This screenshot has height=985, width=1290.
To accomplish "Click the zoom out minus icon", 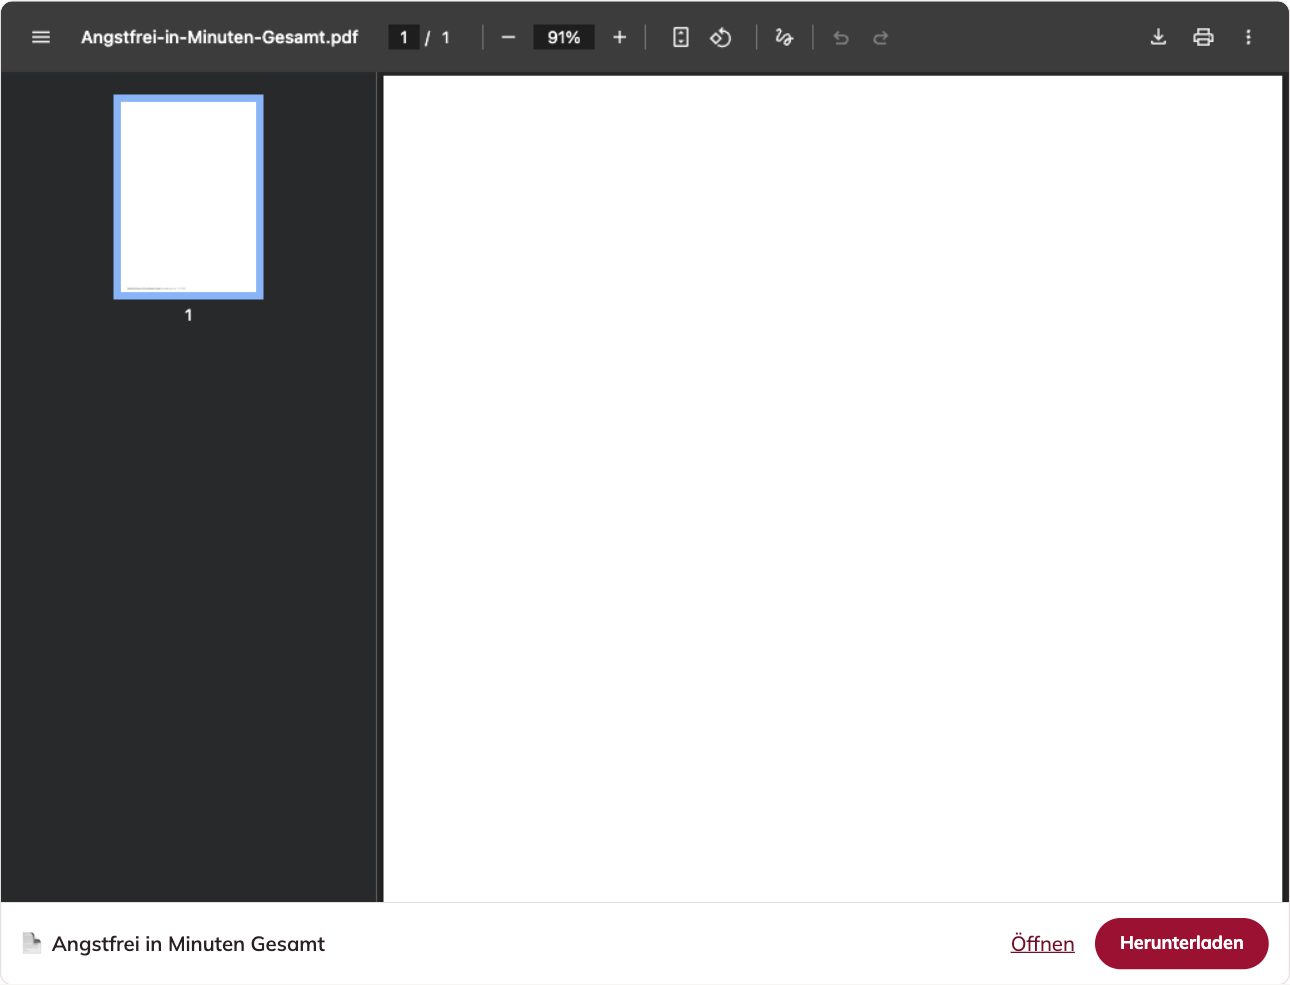I will 508,37.
